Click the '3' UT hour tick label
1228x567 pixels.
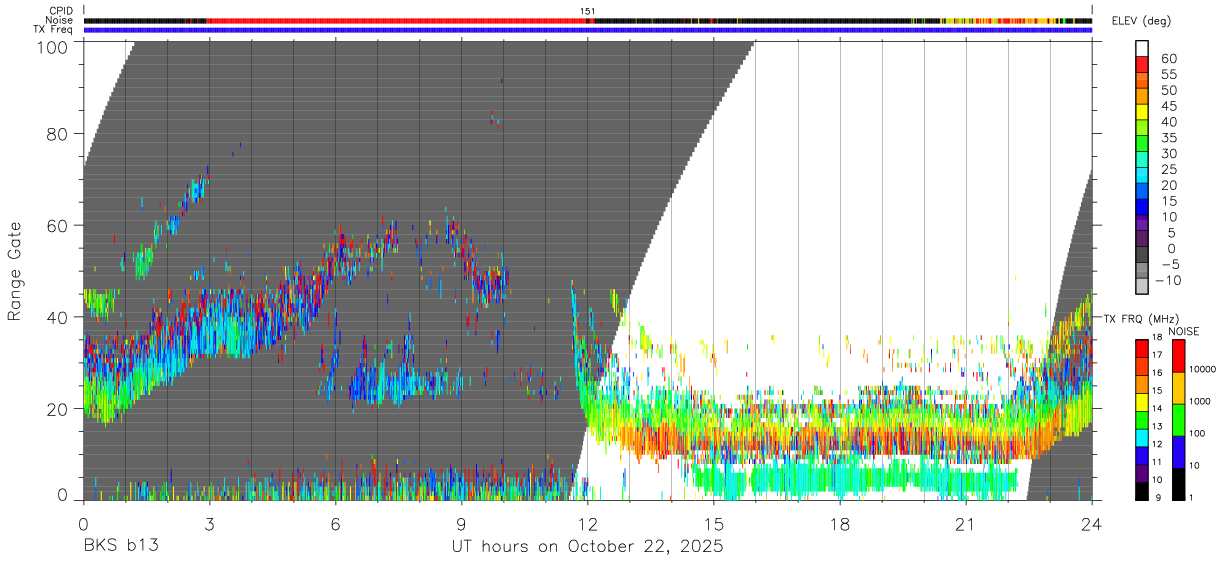[x=209, y=523]
